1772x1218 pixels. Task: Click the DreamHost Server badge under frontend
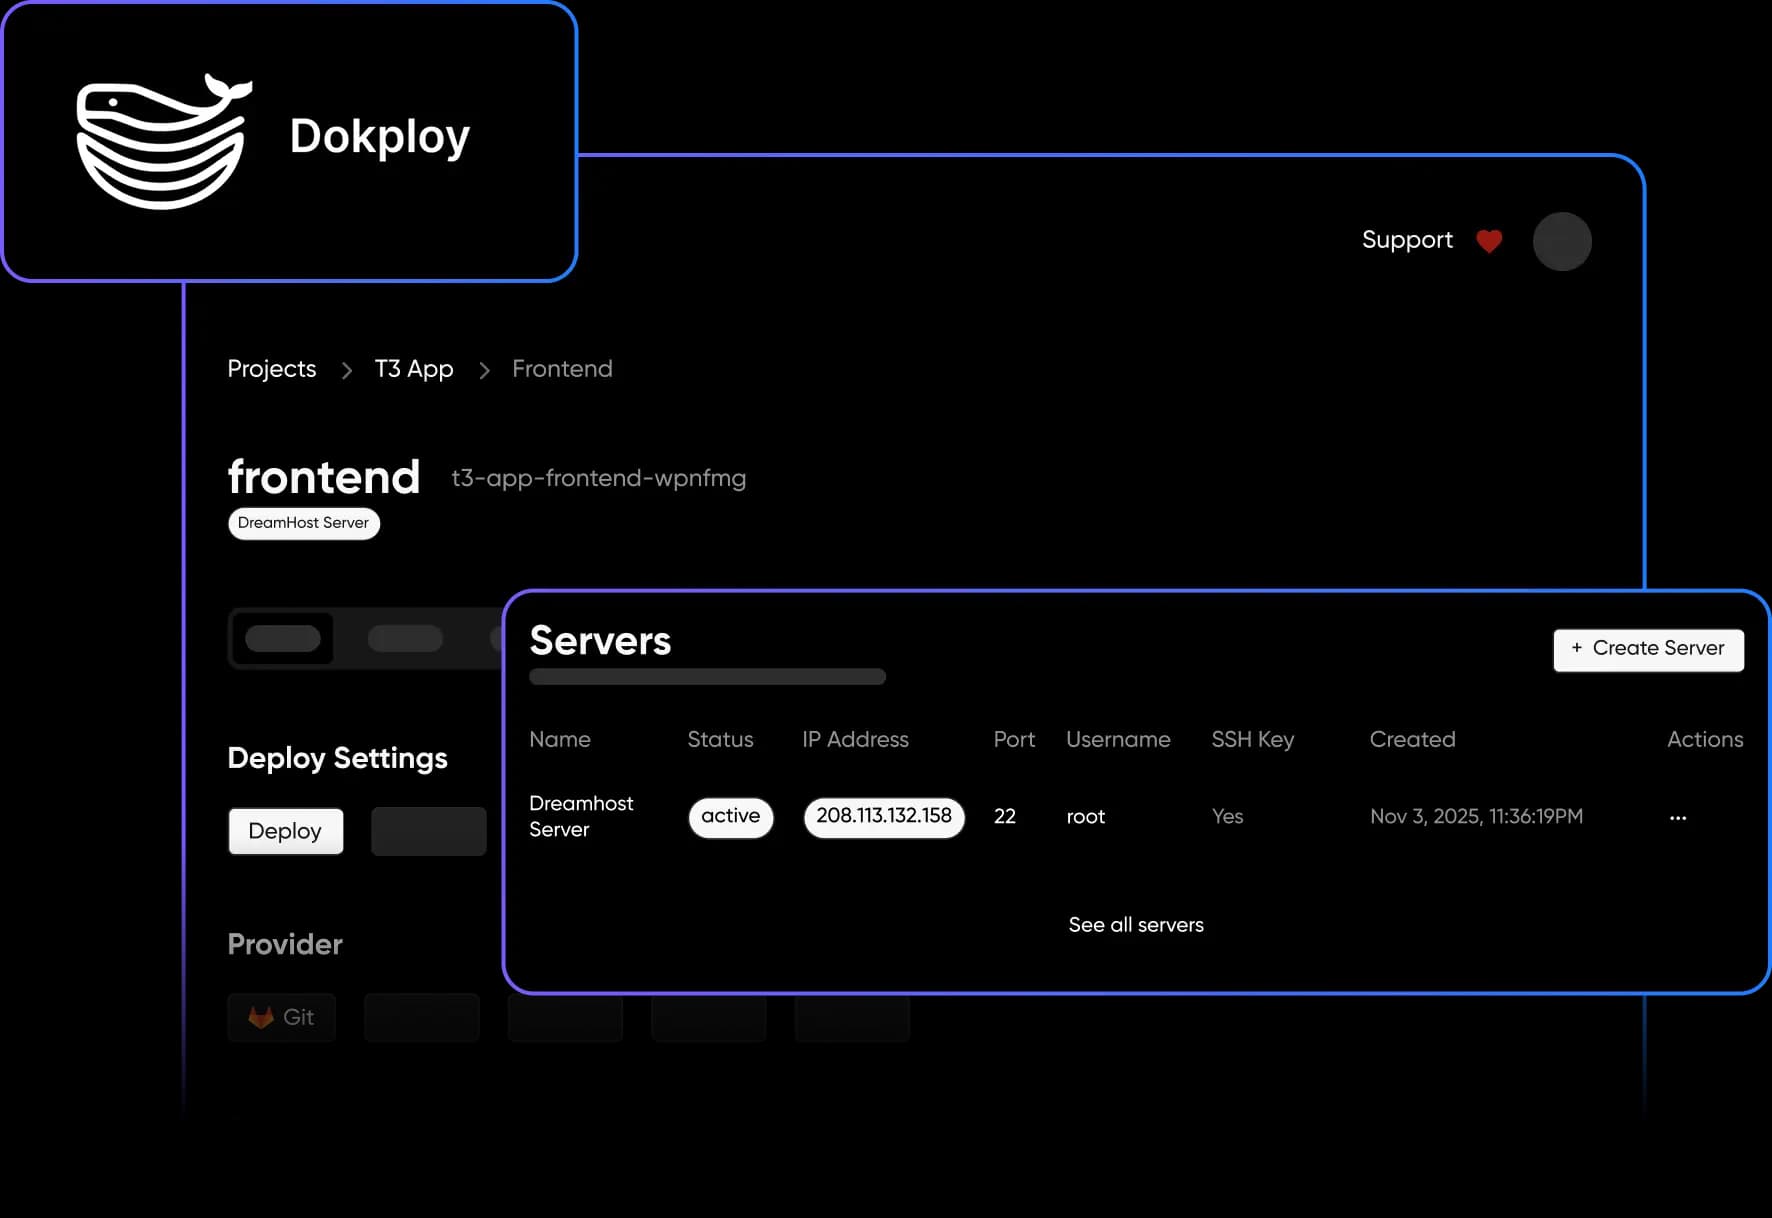click(x=304, y=523)
